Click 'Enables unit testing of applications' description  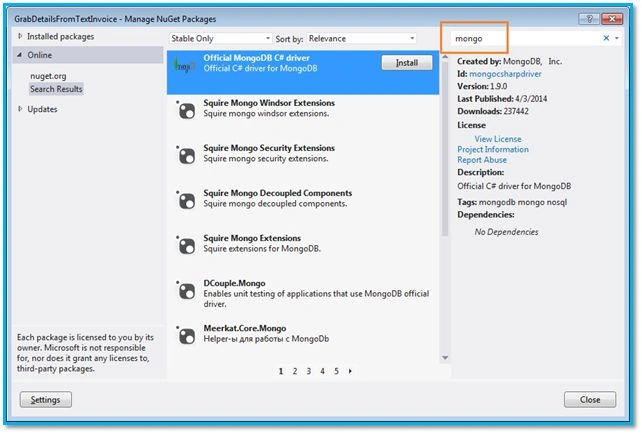click(316, 299)
